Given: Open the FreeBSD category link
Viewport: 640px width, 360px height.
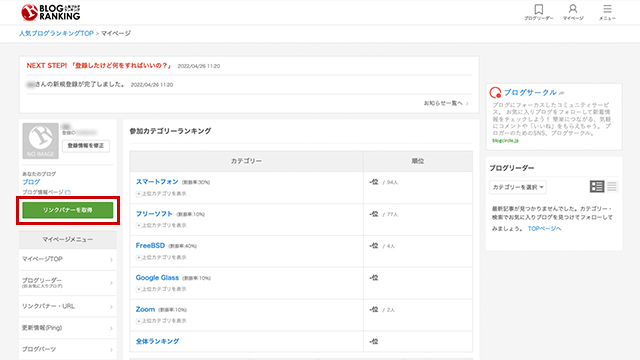Looking at the screenshot, I should coord(150,245).
